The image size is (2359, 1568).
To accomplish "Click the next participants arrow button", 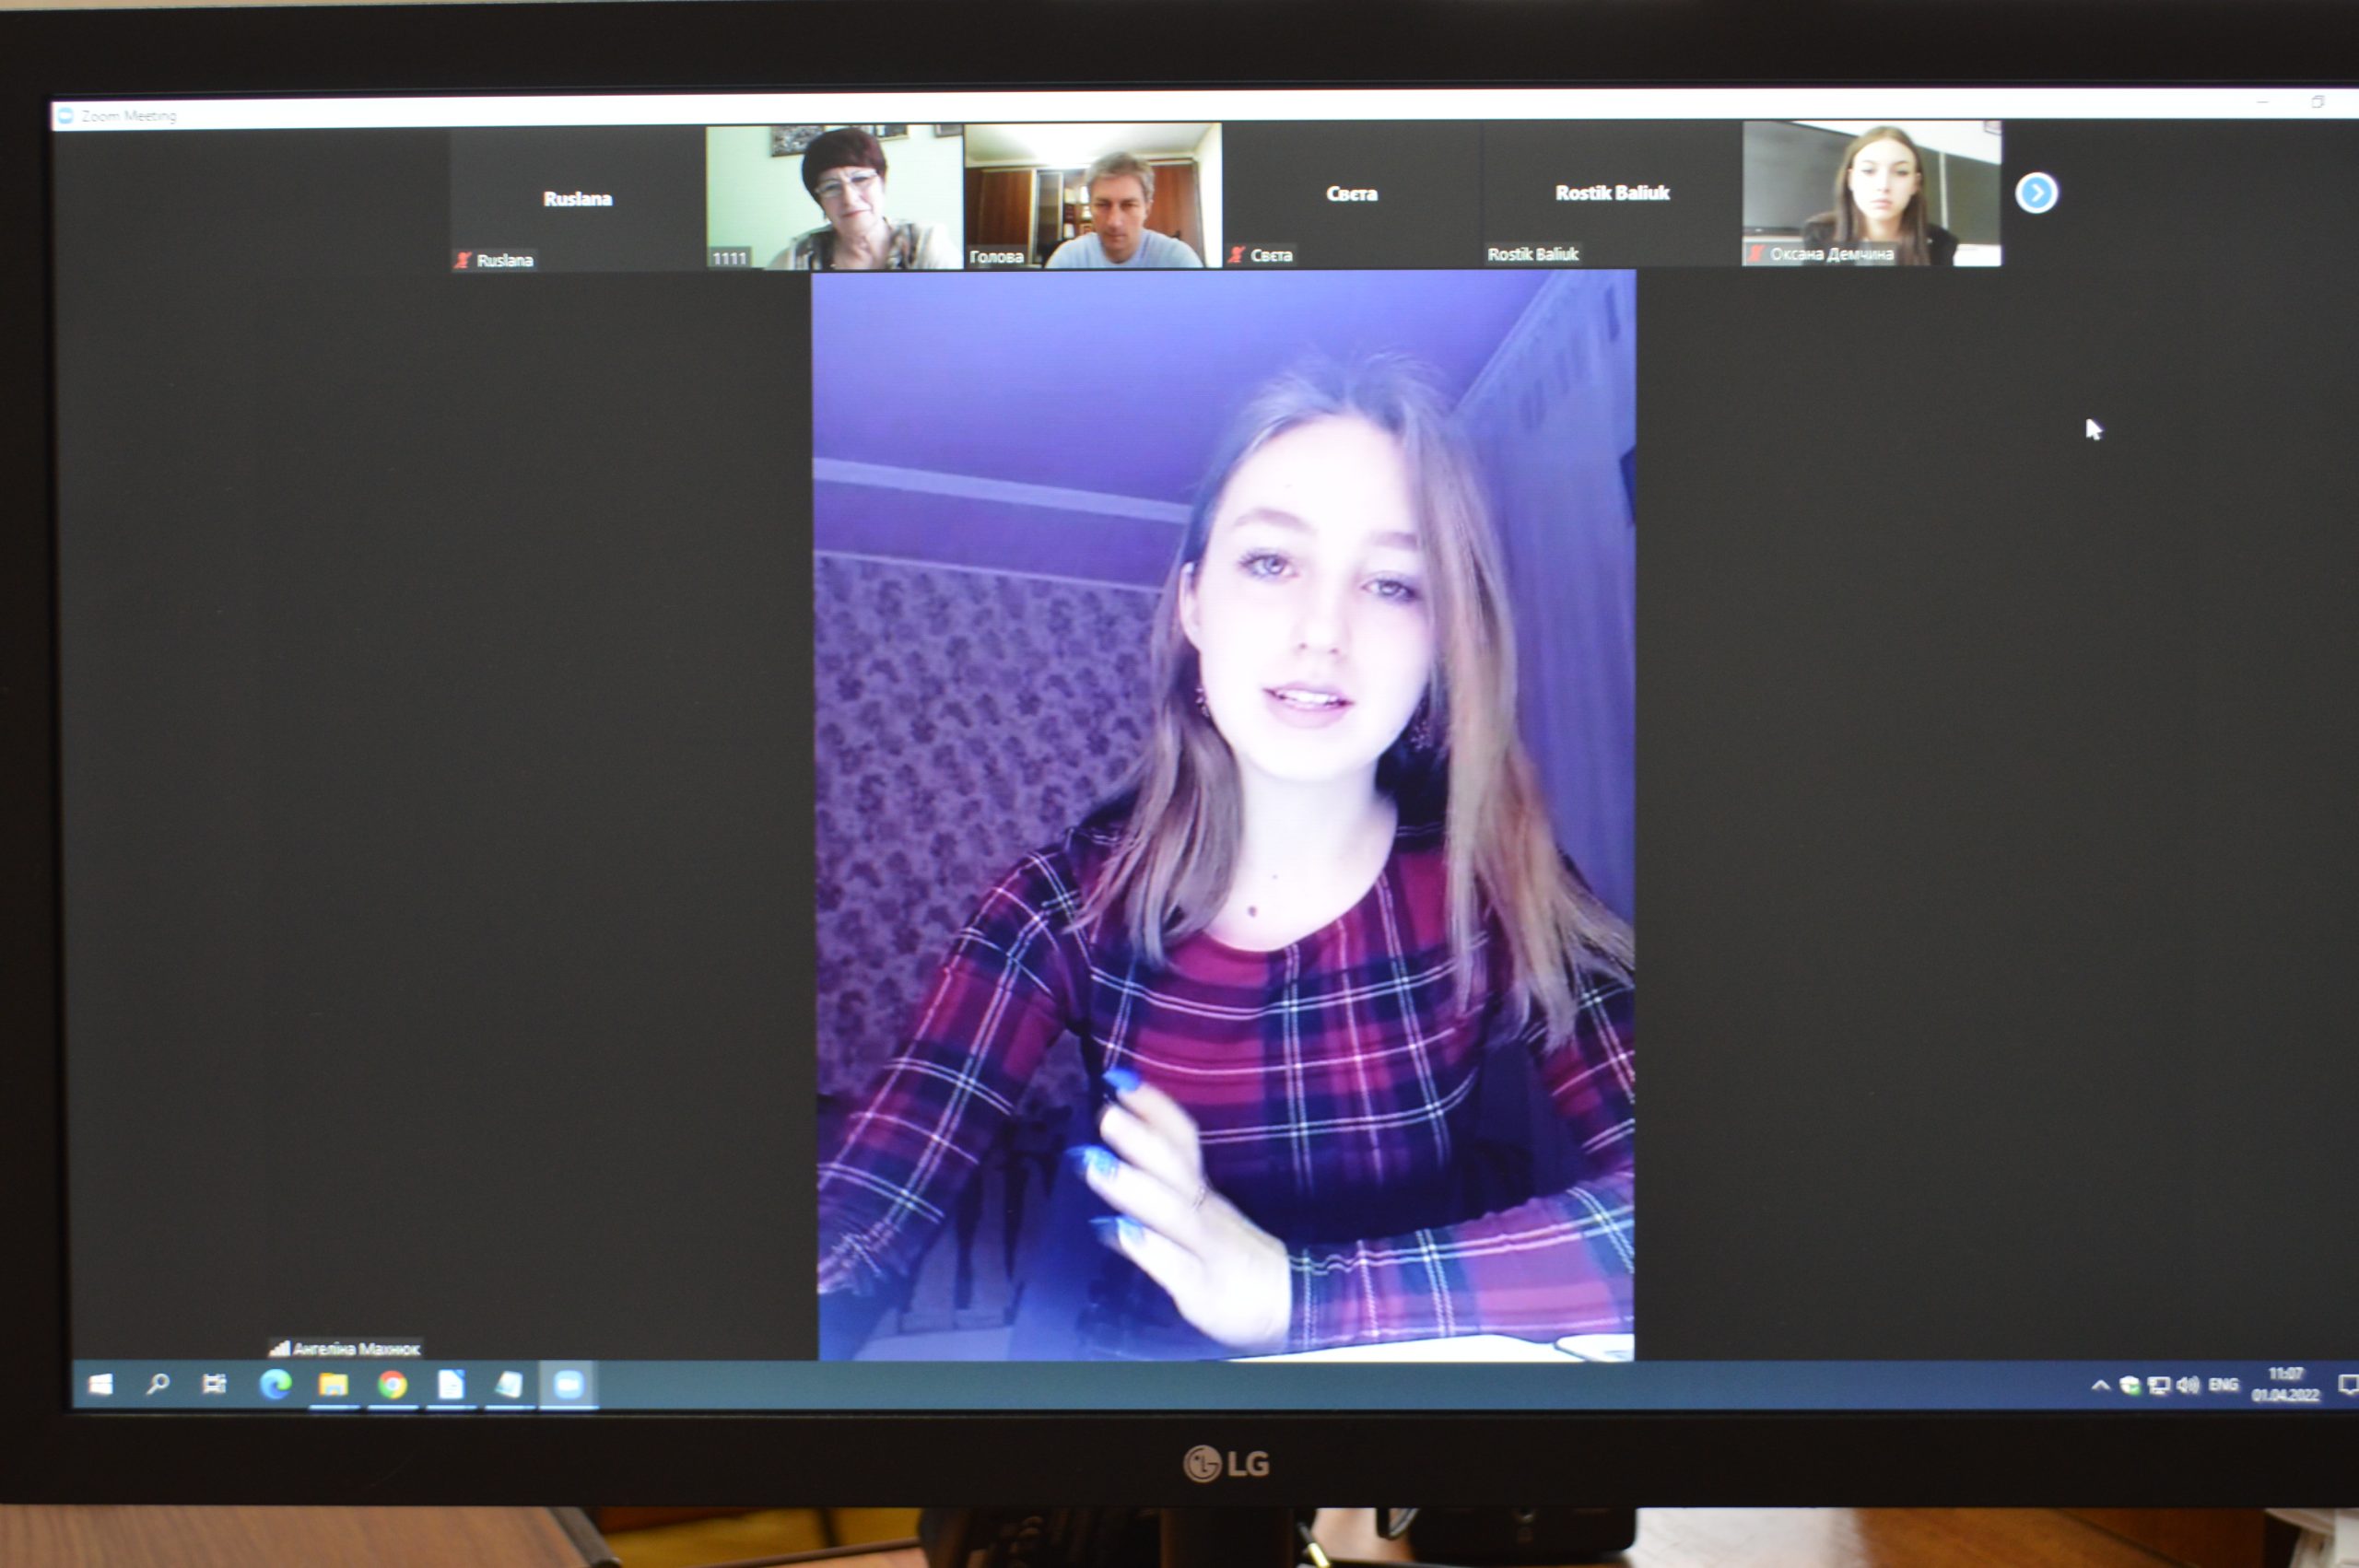I will [2036, 193].
